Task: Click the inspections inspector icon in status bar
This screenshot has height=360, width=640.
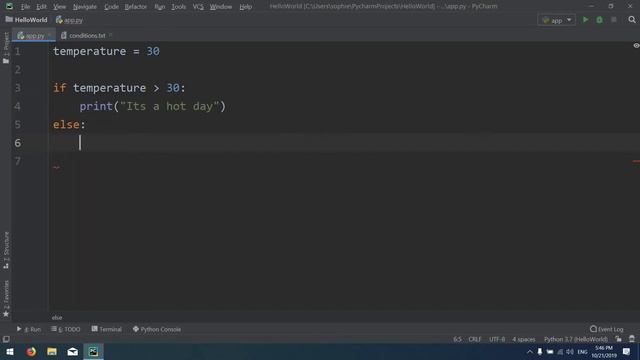Action: tap(632, 339)
